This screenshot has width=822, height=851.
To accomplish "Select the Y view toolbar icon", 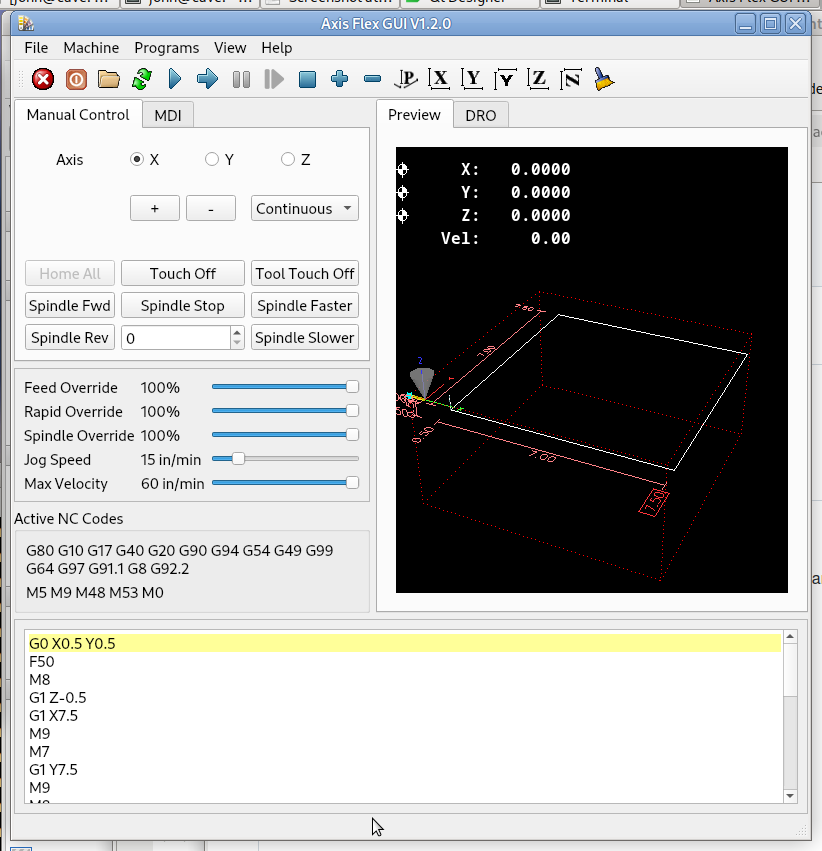I will 472,79.
